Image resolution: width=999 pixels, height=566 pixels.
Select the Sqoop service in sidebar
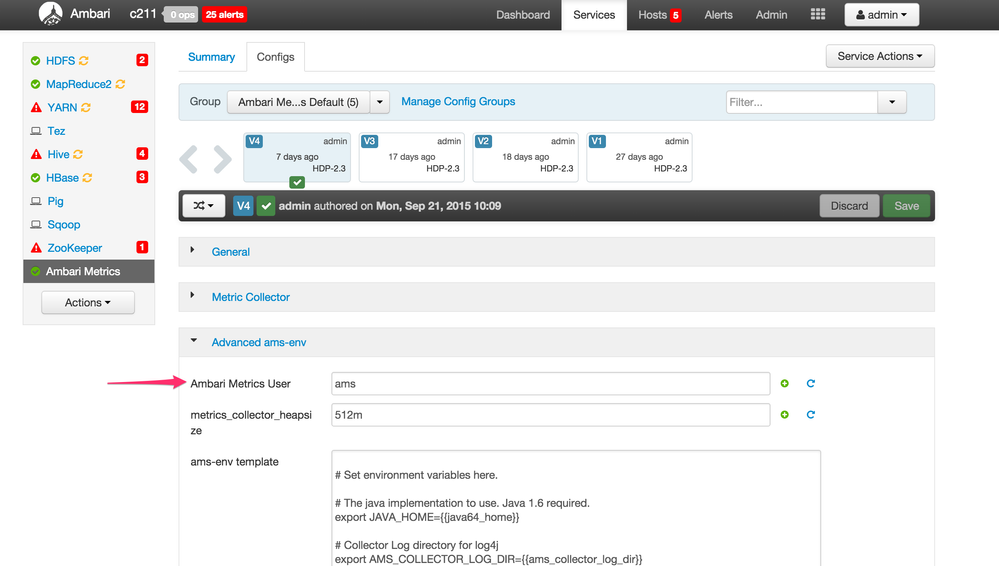click(64, 224)
